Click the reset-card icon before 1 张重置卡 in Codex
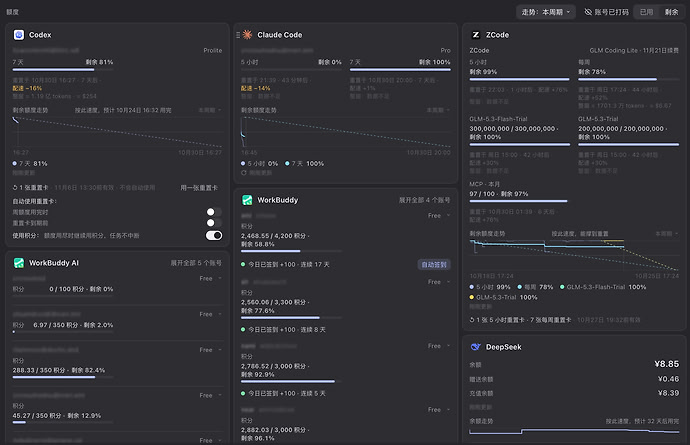 tap(15, 188)
